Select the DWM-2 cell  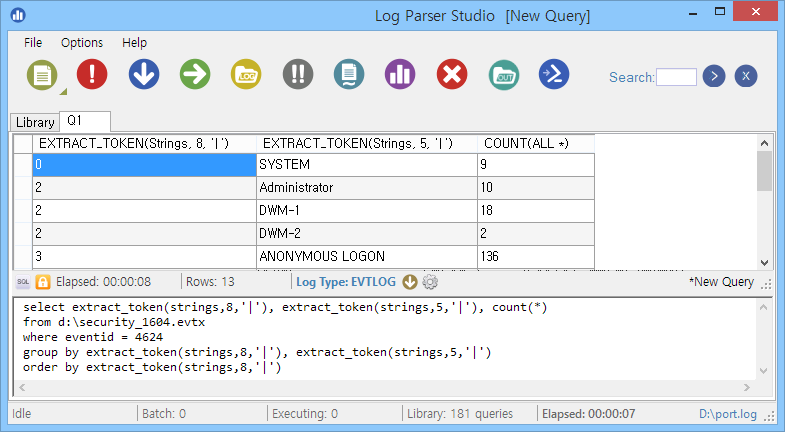[366, 233]
